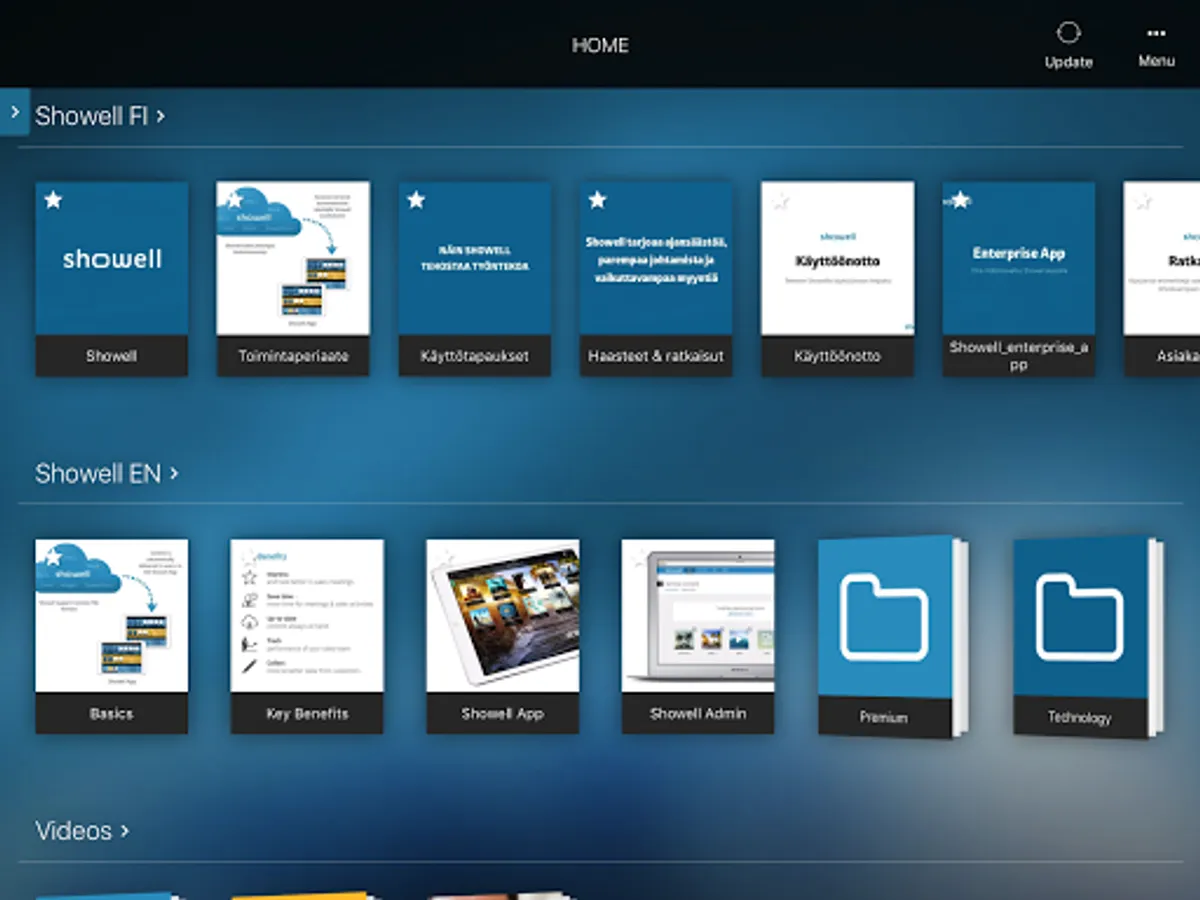Toggle favorite star on Showell card
1200x900 pixels.
point(53,200)
